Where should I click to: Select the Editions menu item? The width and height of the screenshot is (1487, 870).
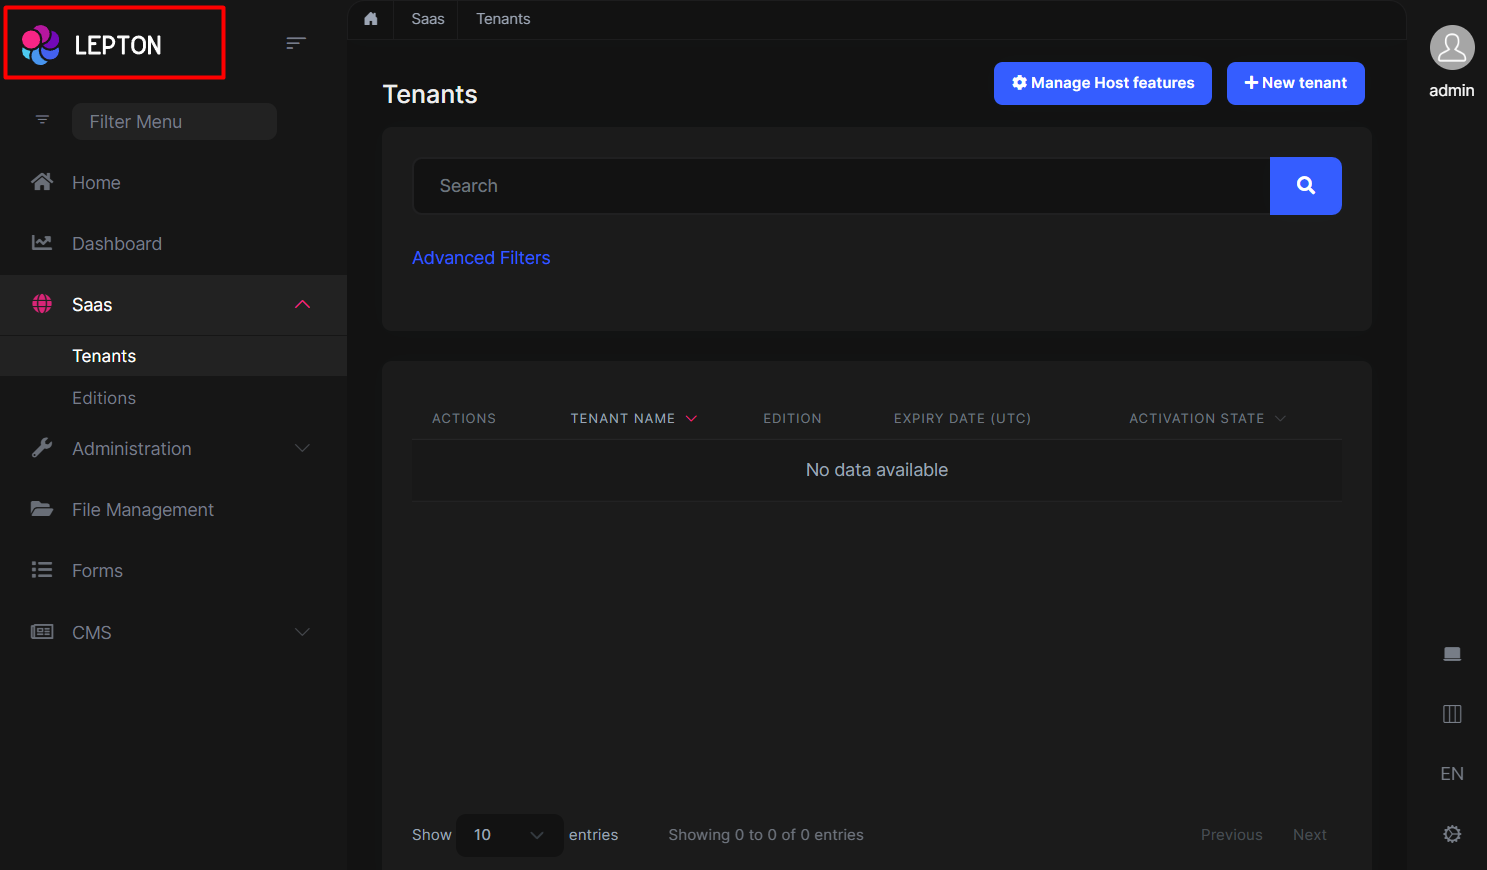(x=103, y=397)
